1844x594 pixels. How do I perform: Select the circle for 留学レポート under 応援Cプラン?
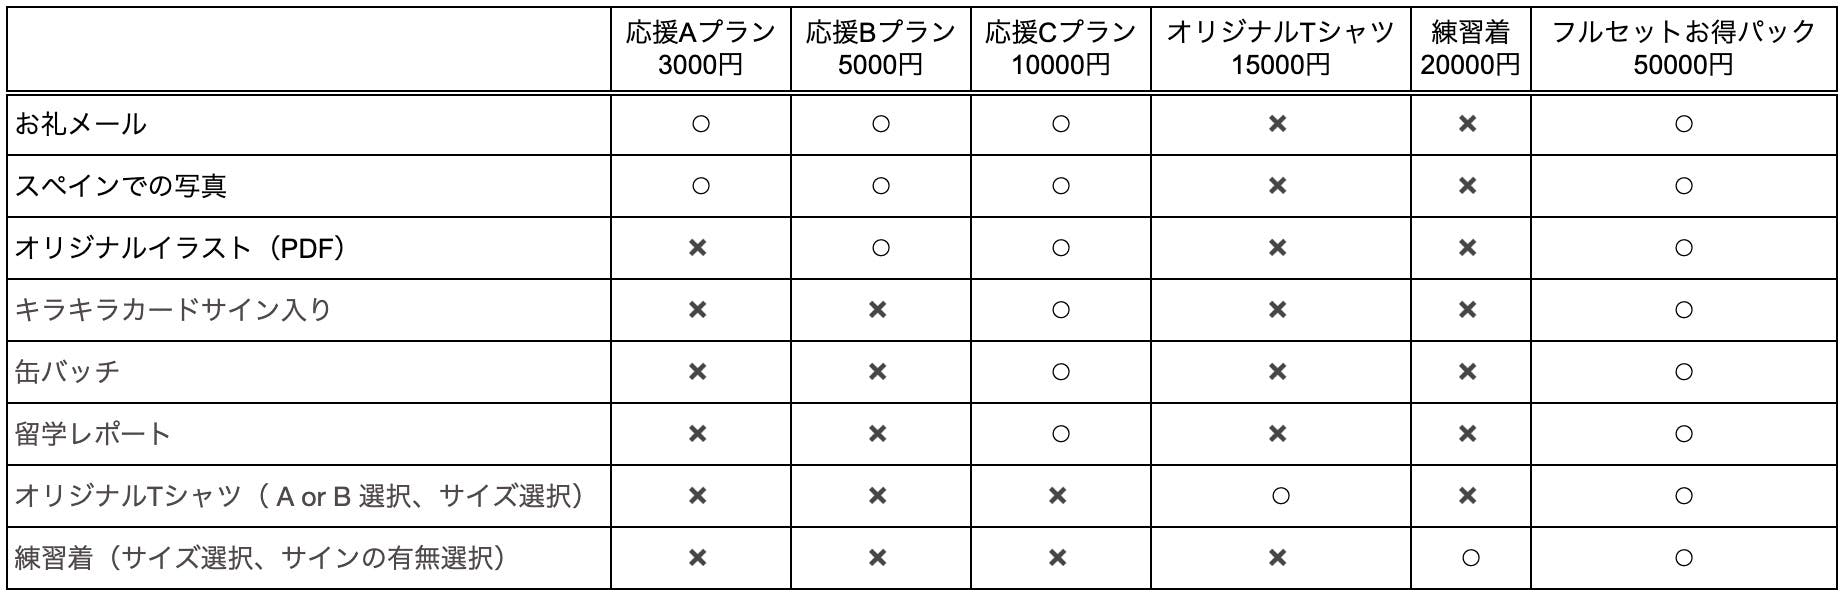click(x=1061, y=434)
